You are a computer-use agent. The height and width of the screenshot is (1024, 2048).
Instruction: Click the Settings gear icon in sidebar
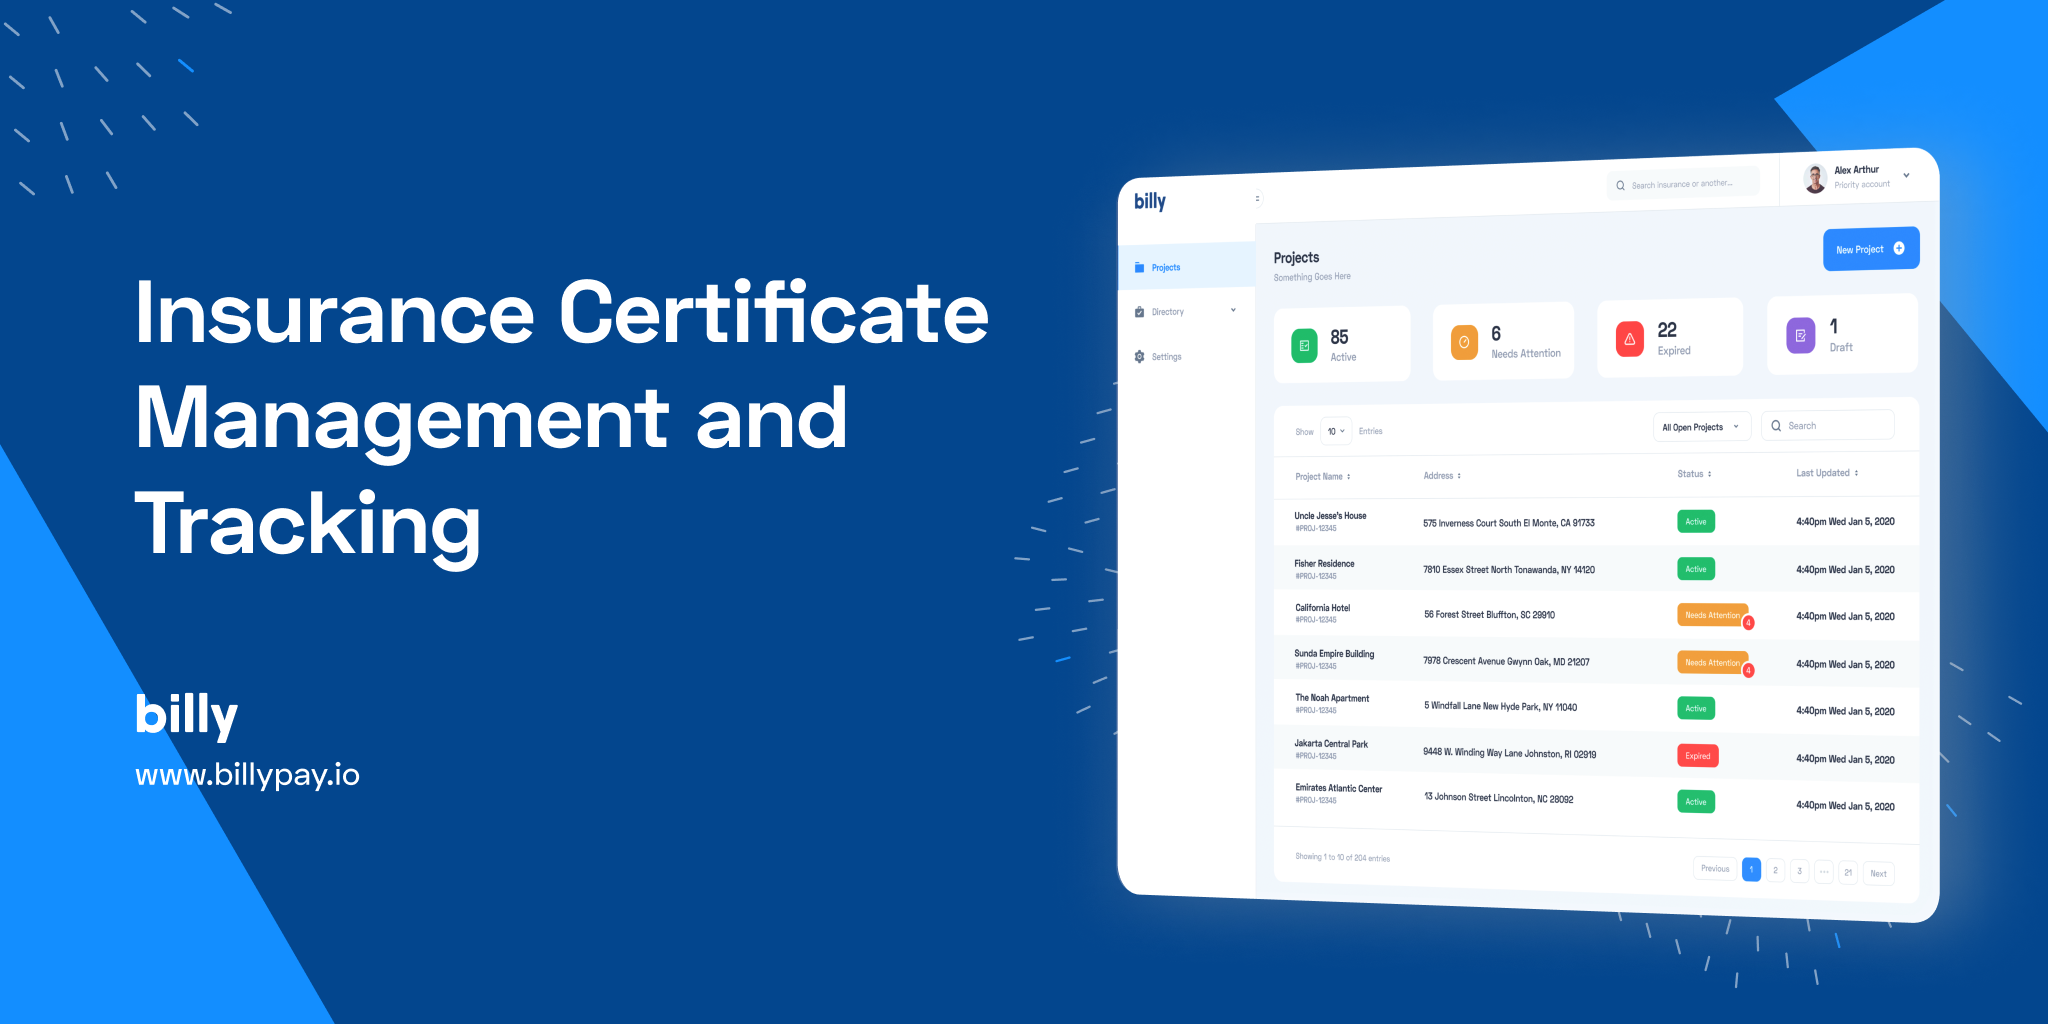[x=1139, y=357]
